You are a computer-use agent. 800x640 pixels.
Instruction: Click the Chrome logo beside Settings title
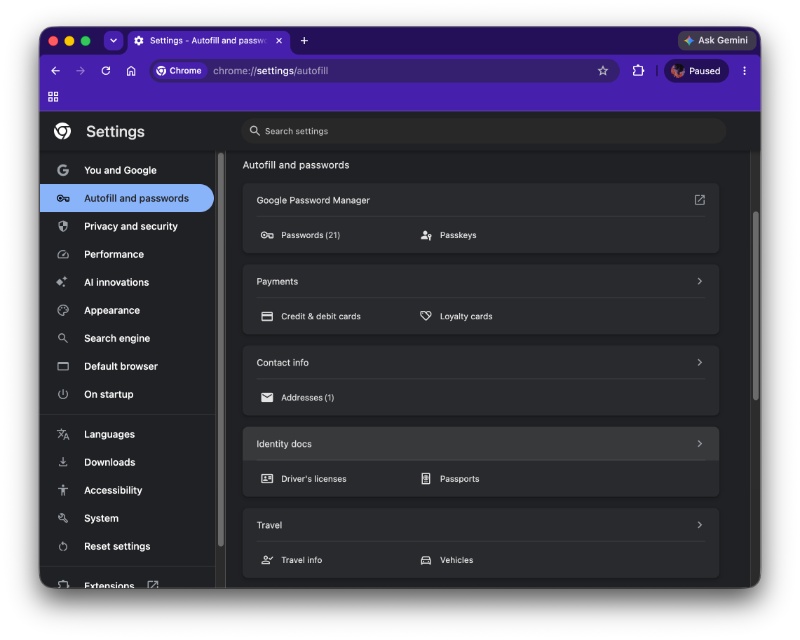(63, 131)
